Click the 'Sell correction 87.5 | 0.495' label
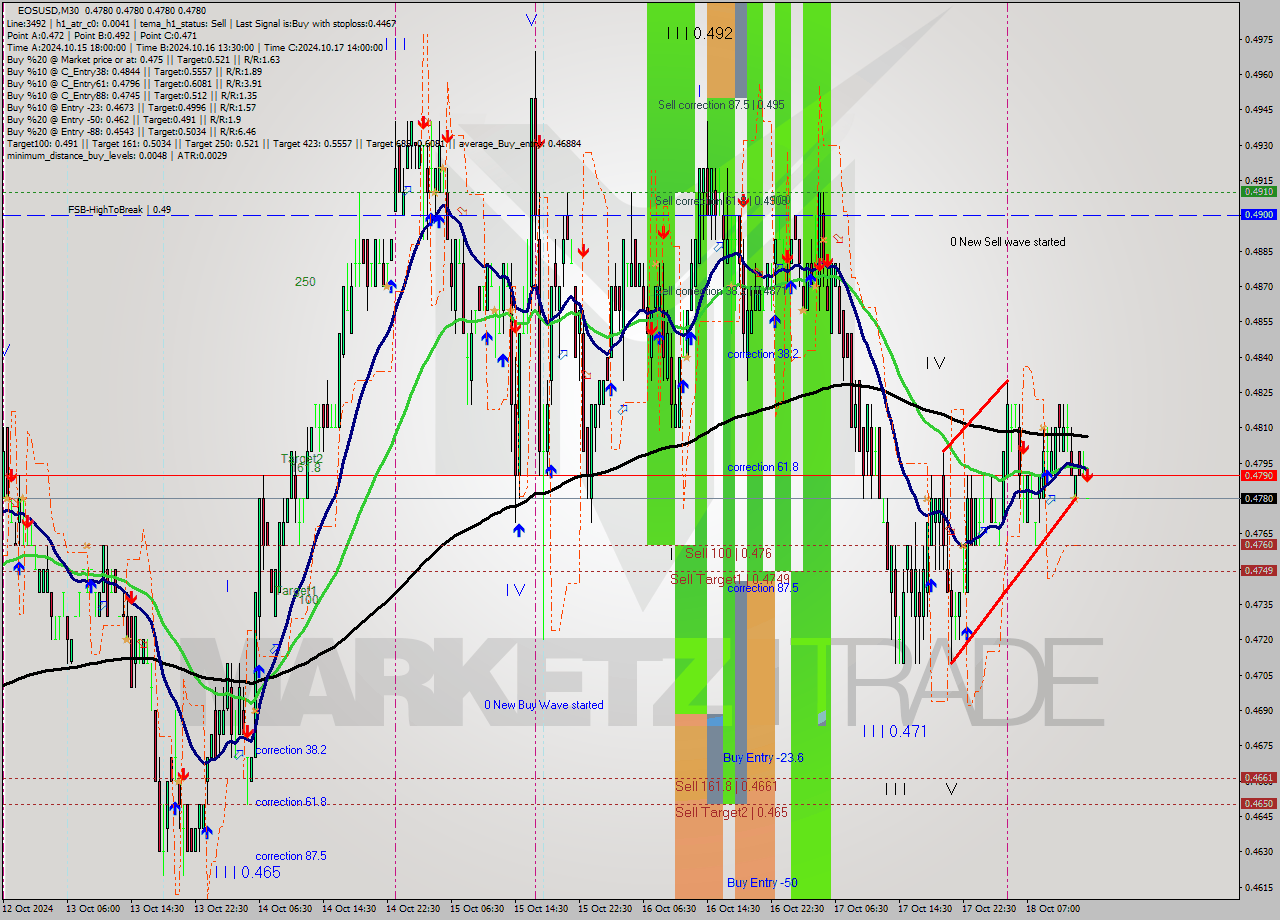 721,104
